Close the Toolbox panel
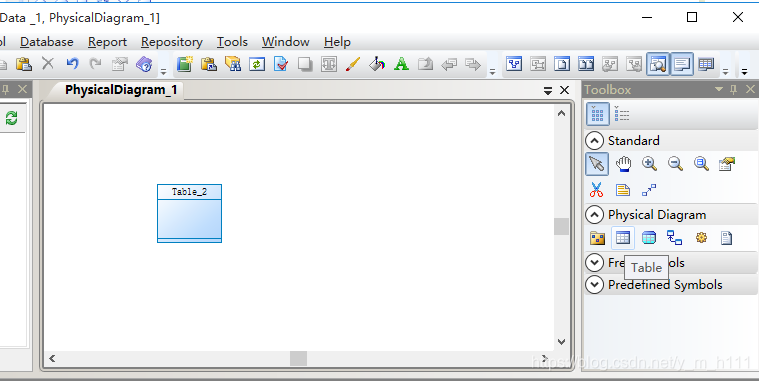Viewport: 759px width, 381px height. pyautogui.click(x=750, y=89)
